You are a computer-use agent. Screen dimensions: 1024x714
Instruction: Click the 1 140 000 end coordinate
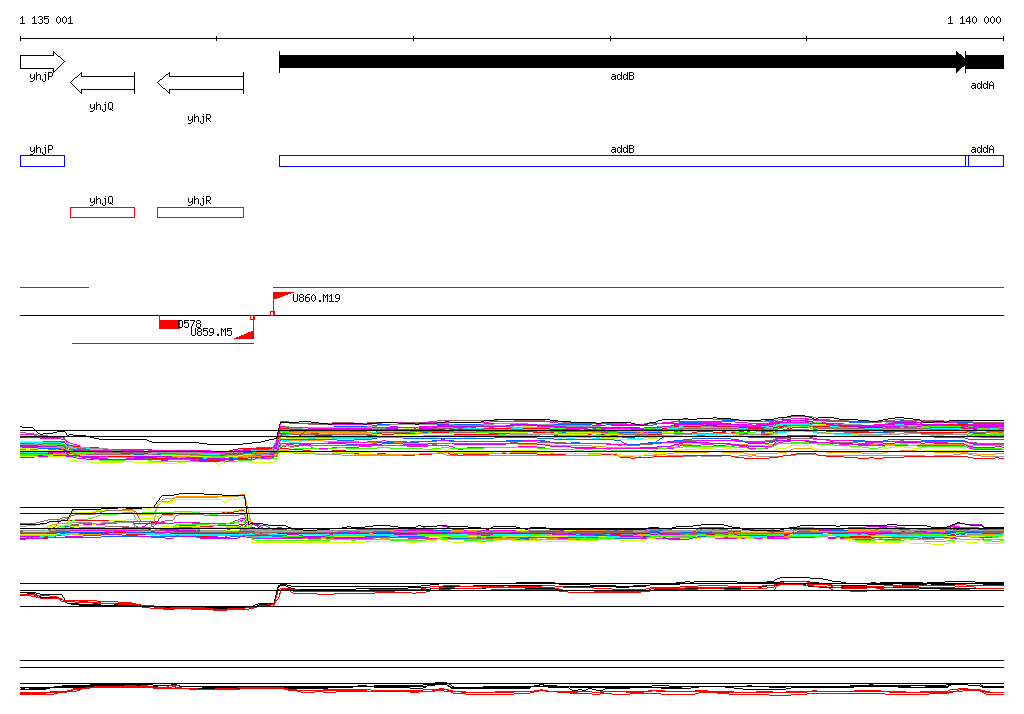(974, 20)
